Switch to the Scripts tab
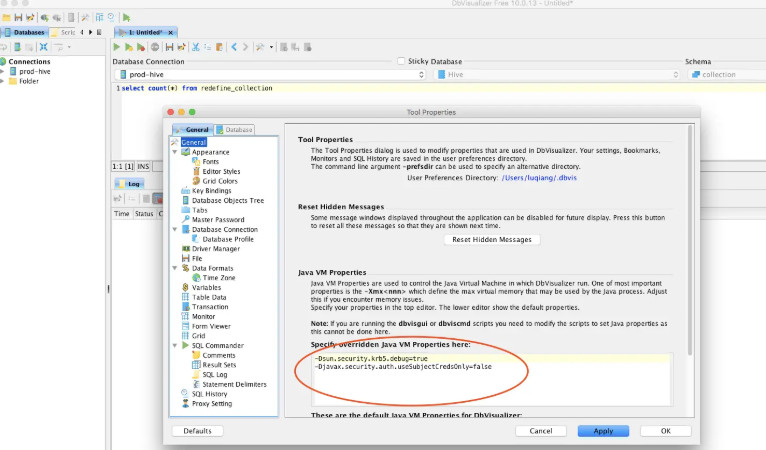The height and width of the screenshot is (450, 766). 64,32
